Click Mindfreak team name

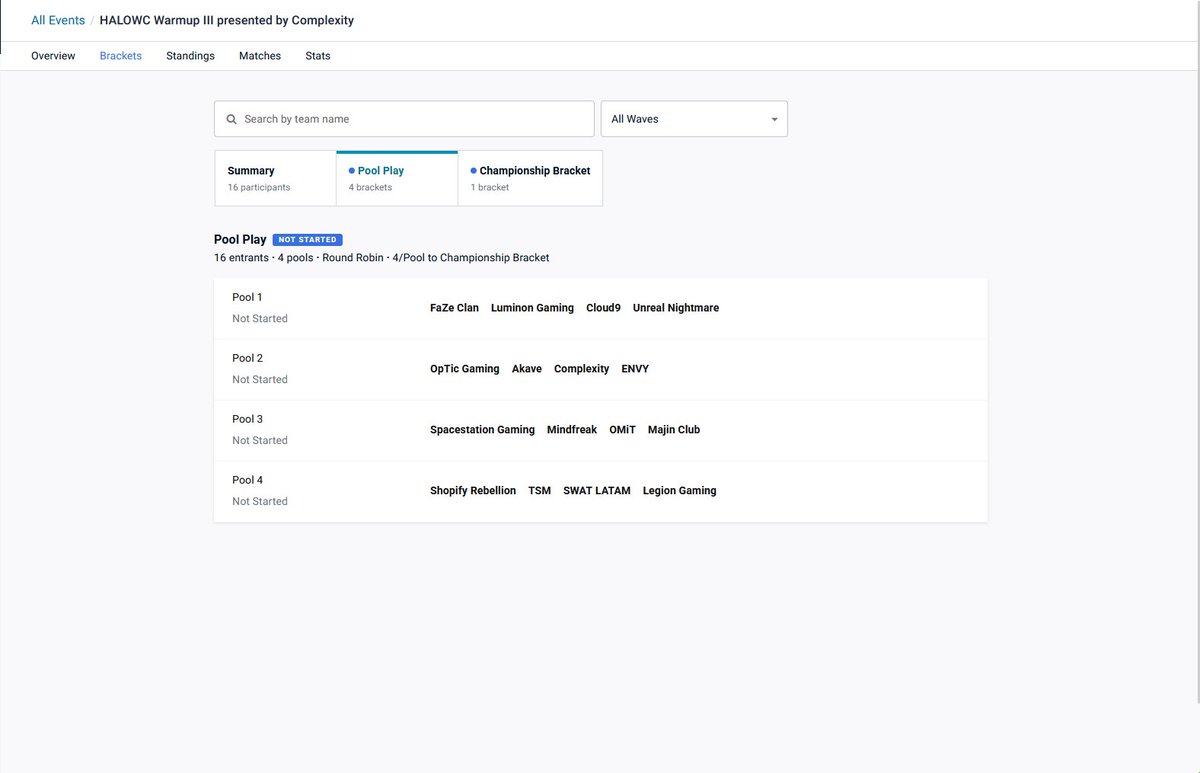pos(572,430)
